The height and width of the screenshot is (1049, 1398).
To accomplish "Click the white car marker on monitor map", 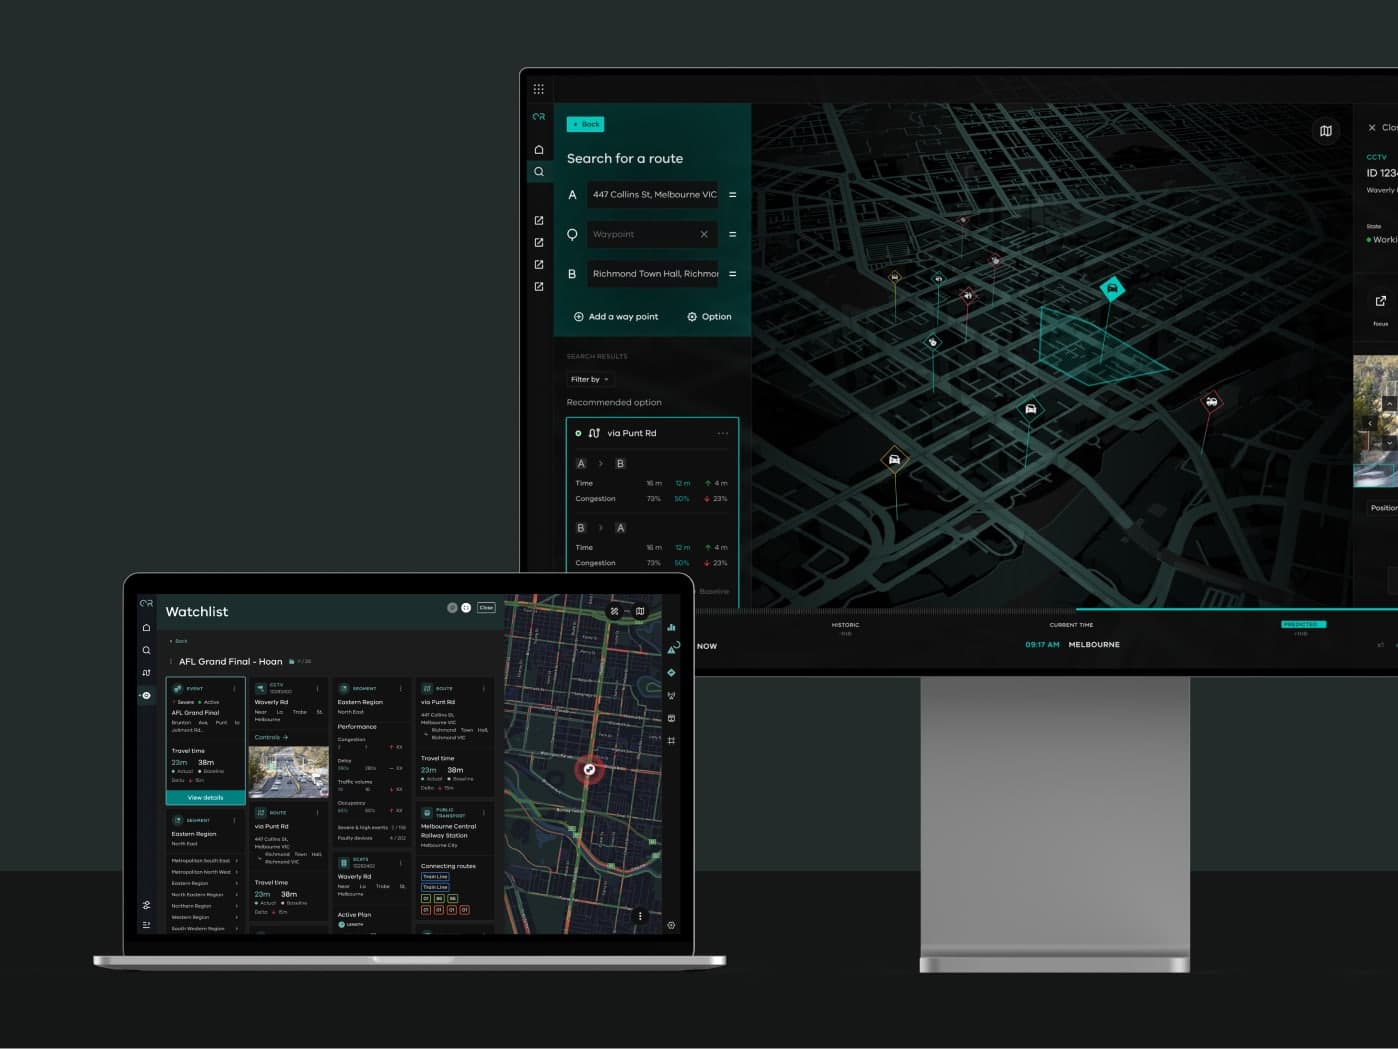I will (1031, 409).
